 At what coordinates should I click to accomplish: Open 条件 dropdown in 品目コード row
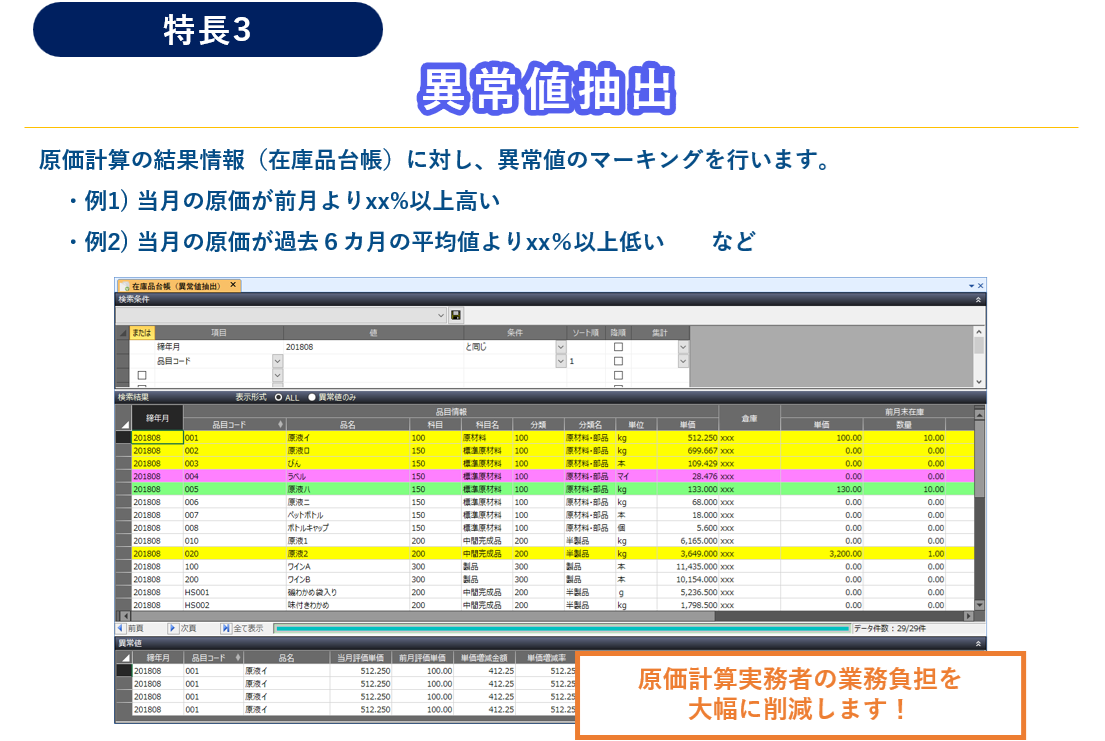click(561, 361)
